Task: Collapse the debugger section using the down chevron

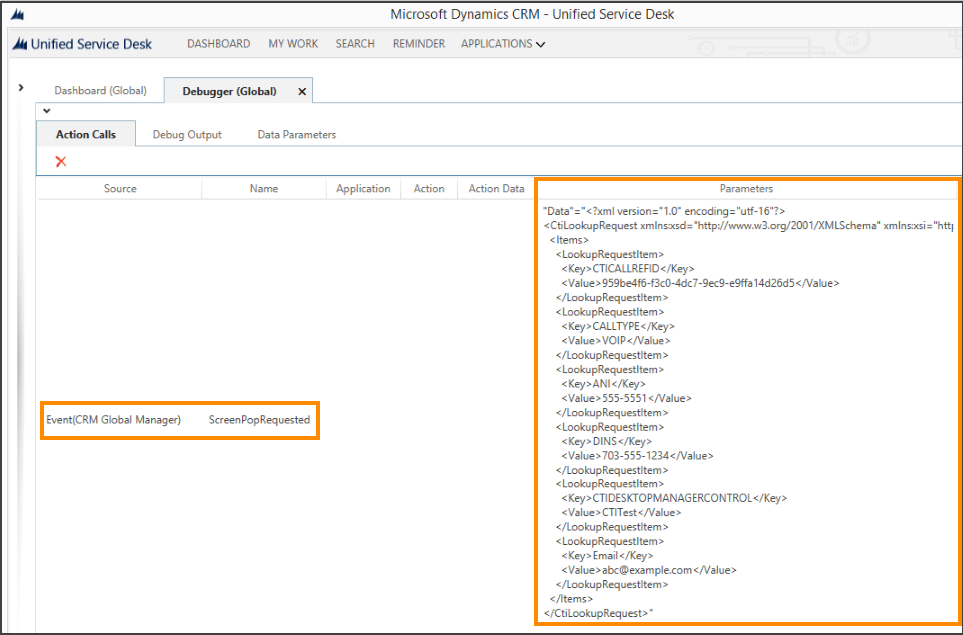Action: pos(47,110)
